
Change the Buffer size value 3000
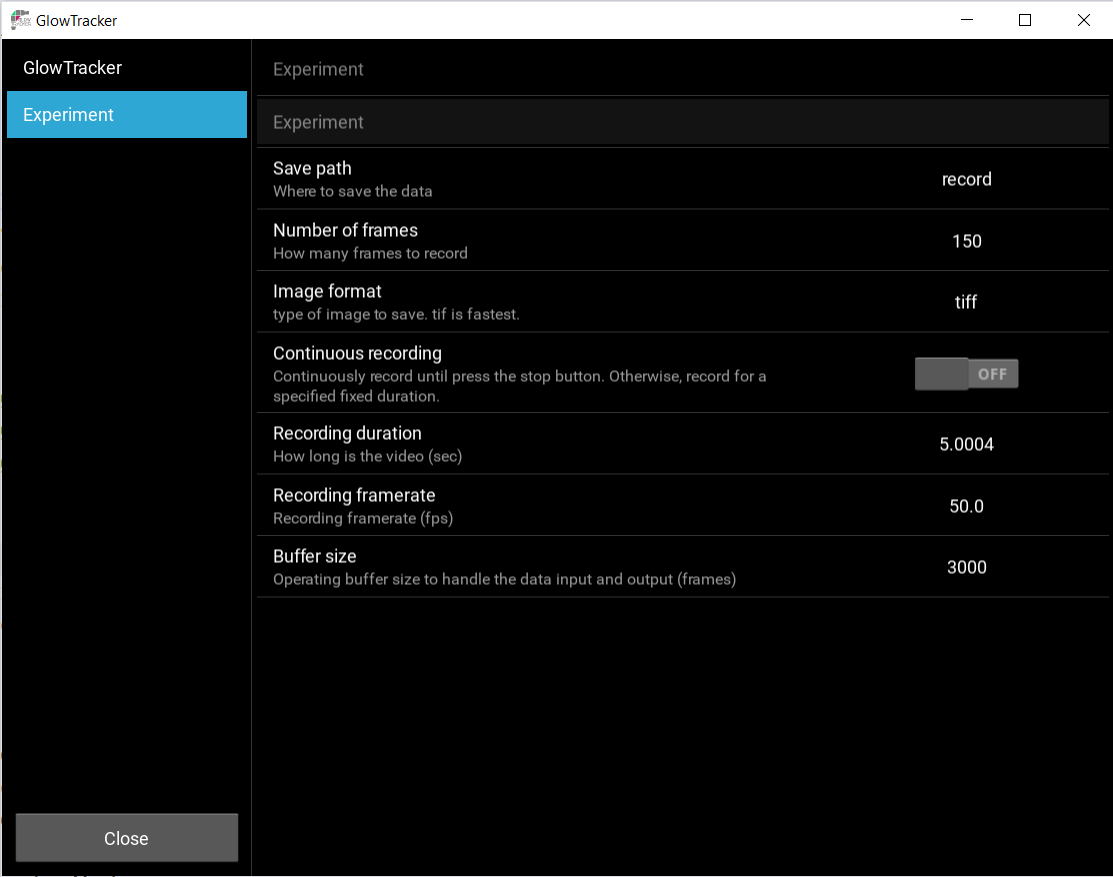pos(967,567)
